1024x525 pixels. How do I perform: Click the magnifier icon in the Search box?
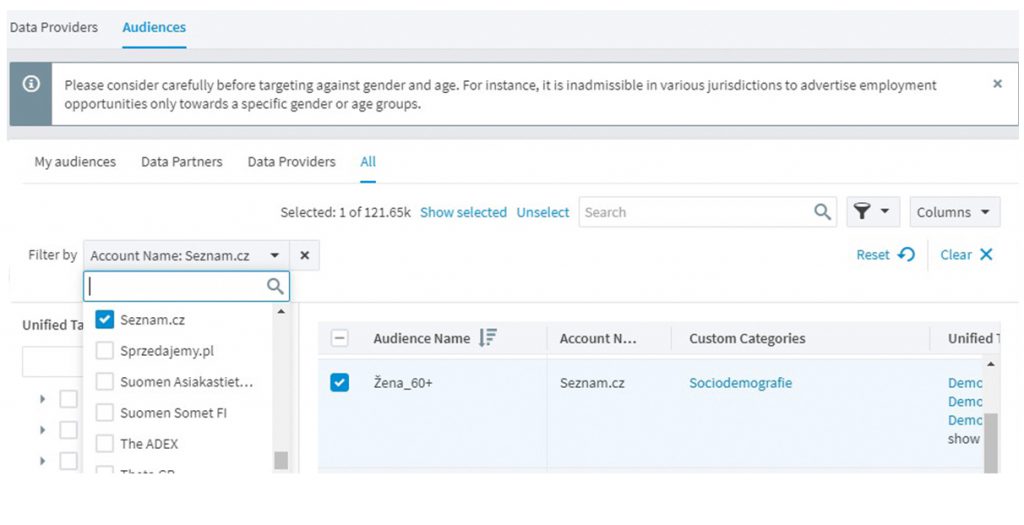click(x=822, y=212)
